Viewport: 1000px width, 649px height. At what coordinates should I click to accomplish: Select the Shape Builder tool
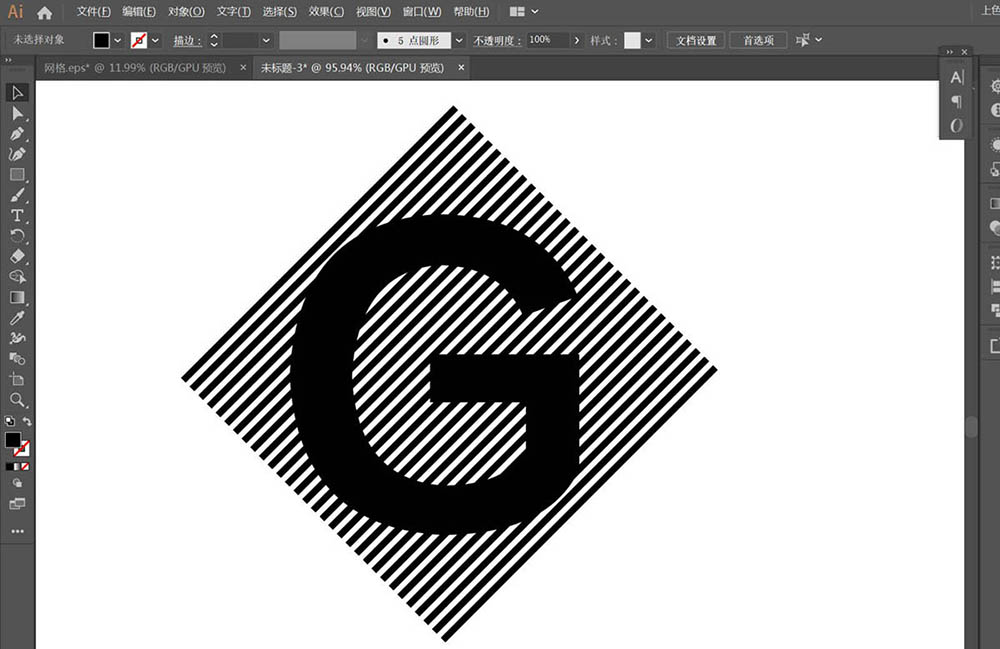point(17,358)
